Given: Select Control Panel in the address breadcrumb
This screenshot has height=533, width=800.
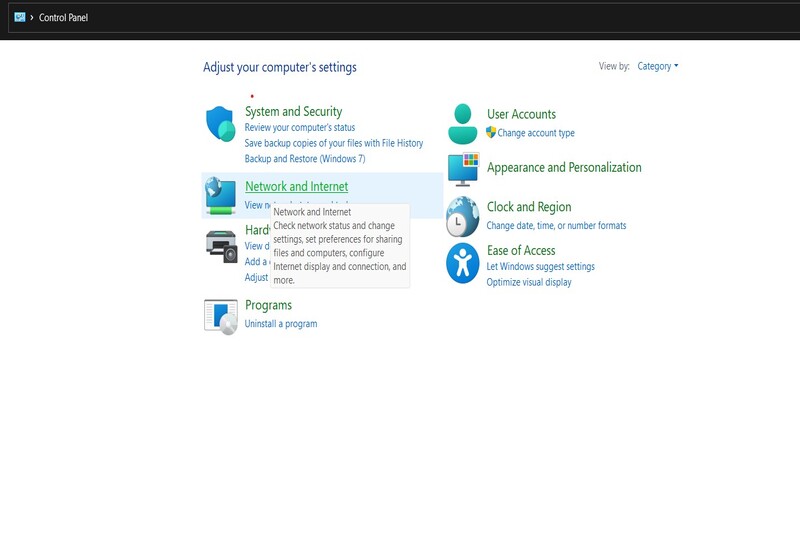Looking at the screenshot, I should point(63,17).
